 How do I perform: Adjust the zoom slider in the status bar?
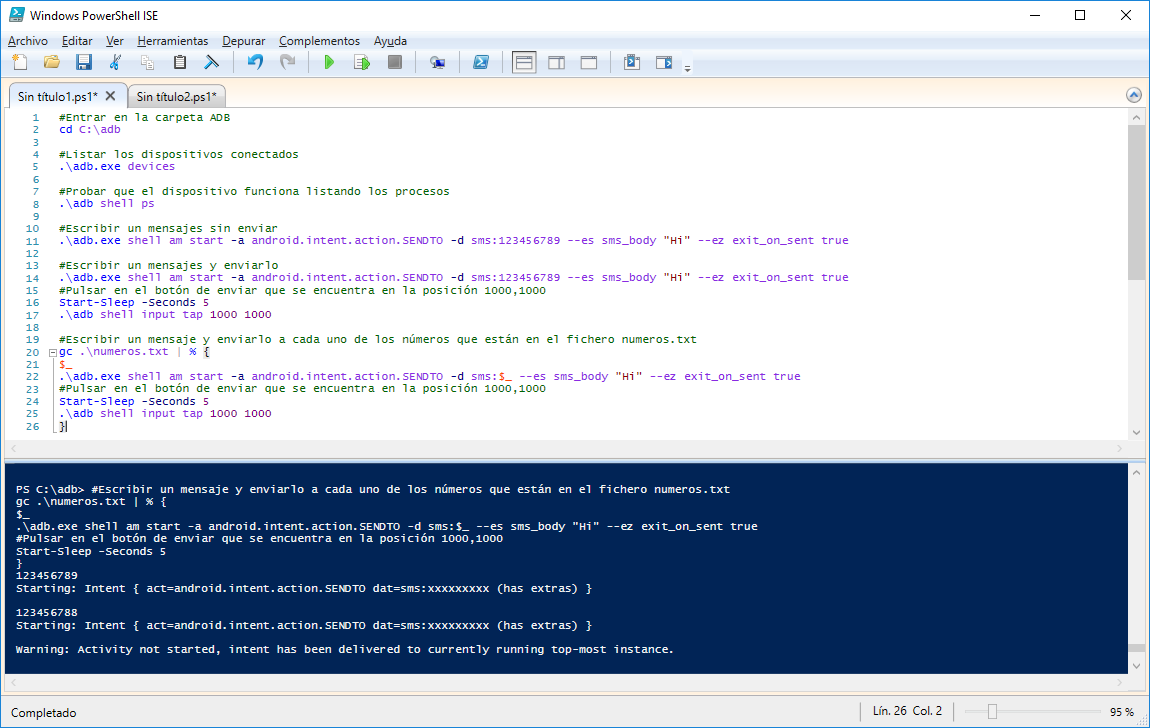(x=992, y=711)
